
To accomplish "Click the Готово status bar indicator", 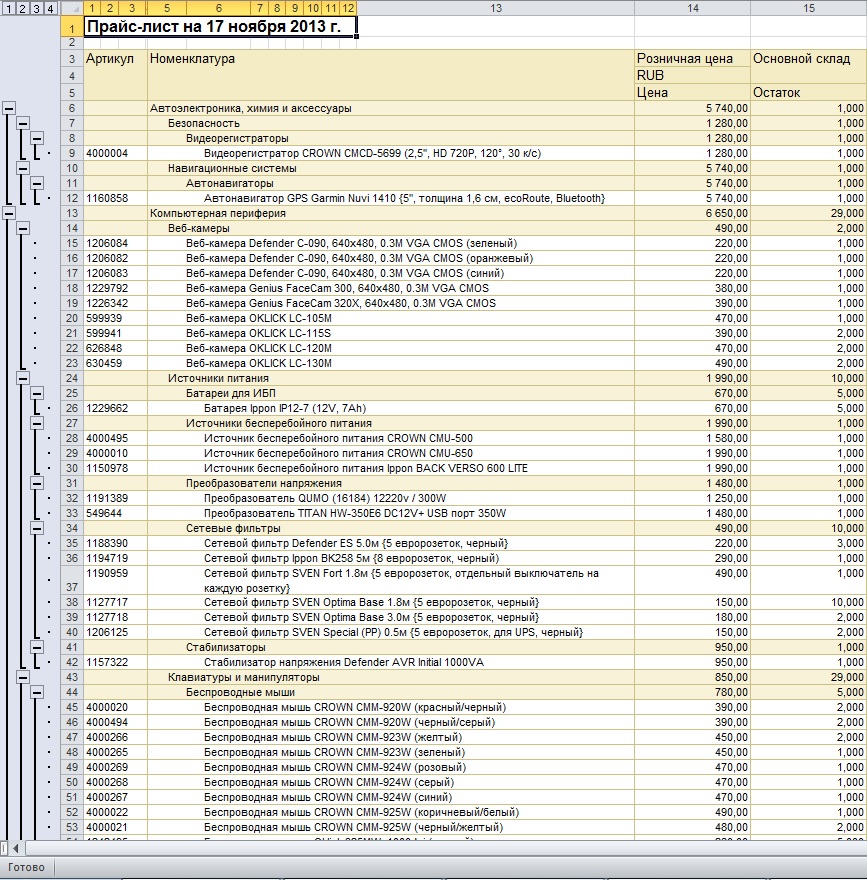I will 26,867.
